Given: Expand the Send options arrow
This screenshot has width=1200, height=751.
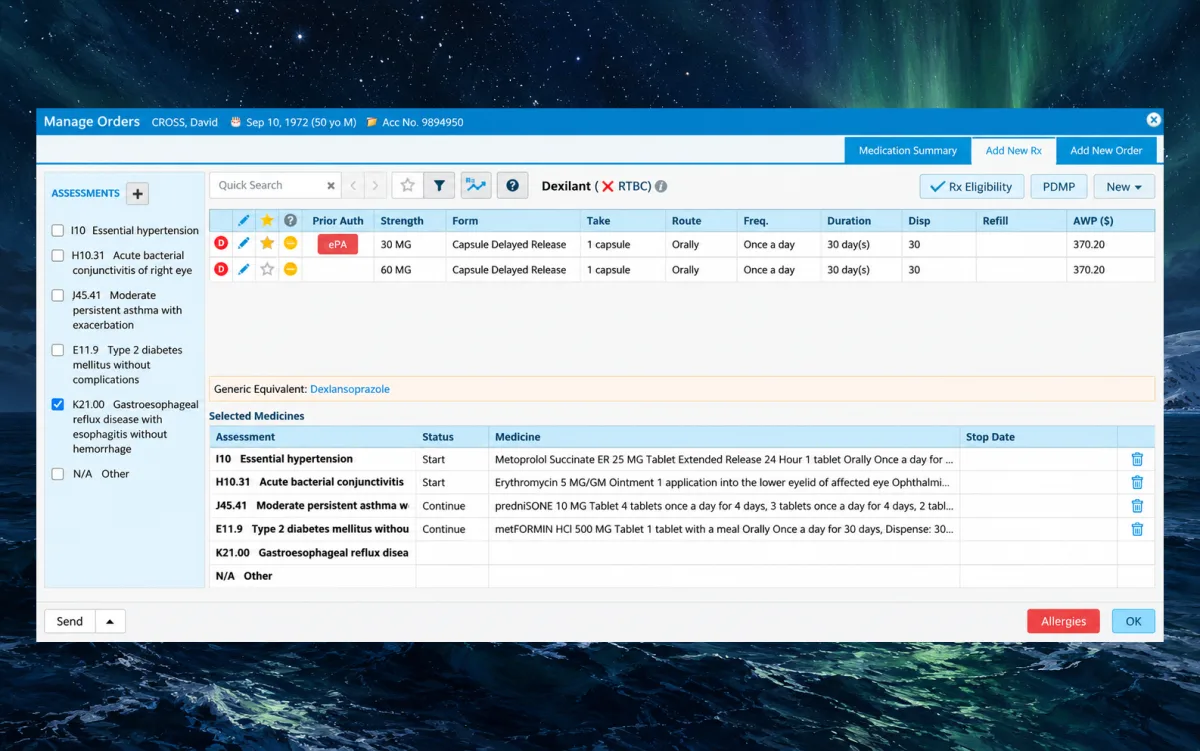Looking at the screenshot, I should pyautogui.click(x=110, y=621).
